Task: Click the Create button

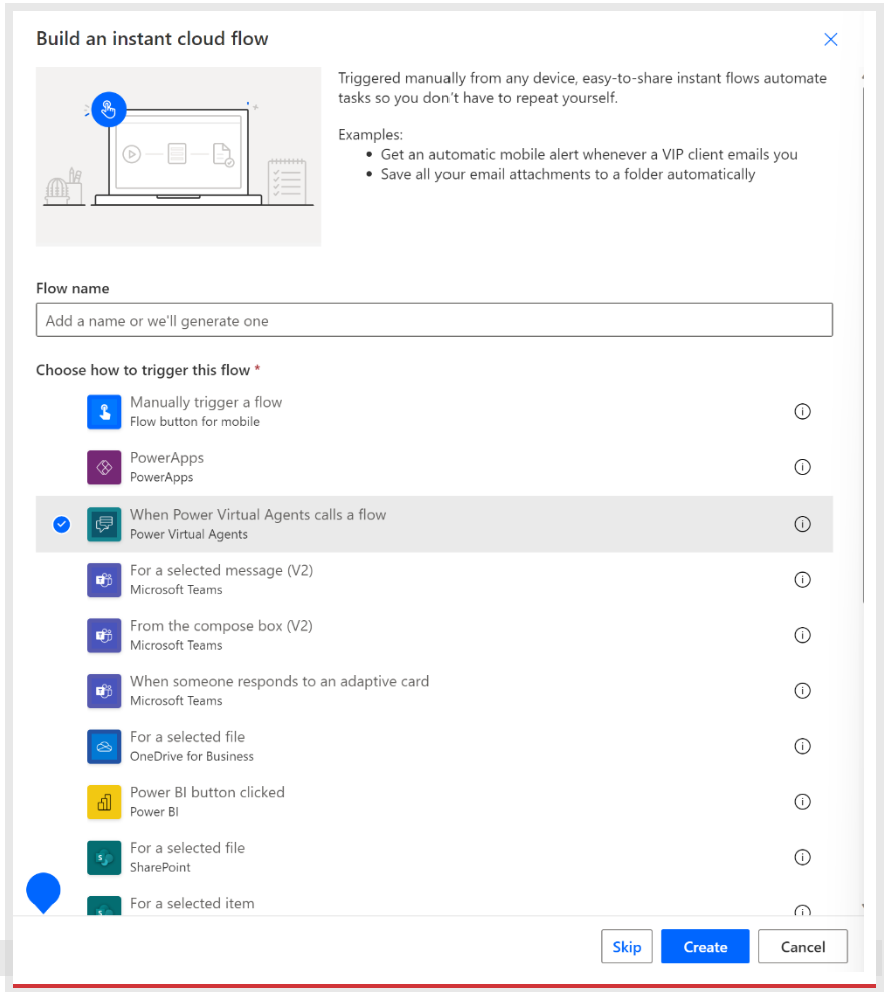Action: coord(705,946)
